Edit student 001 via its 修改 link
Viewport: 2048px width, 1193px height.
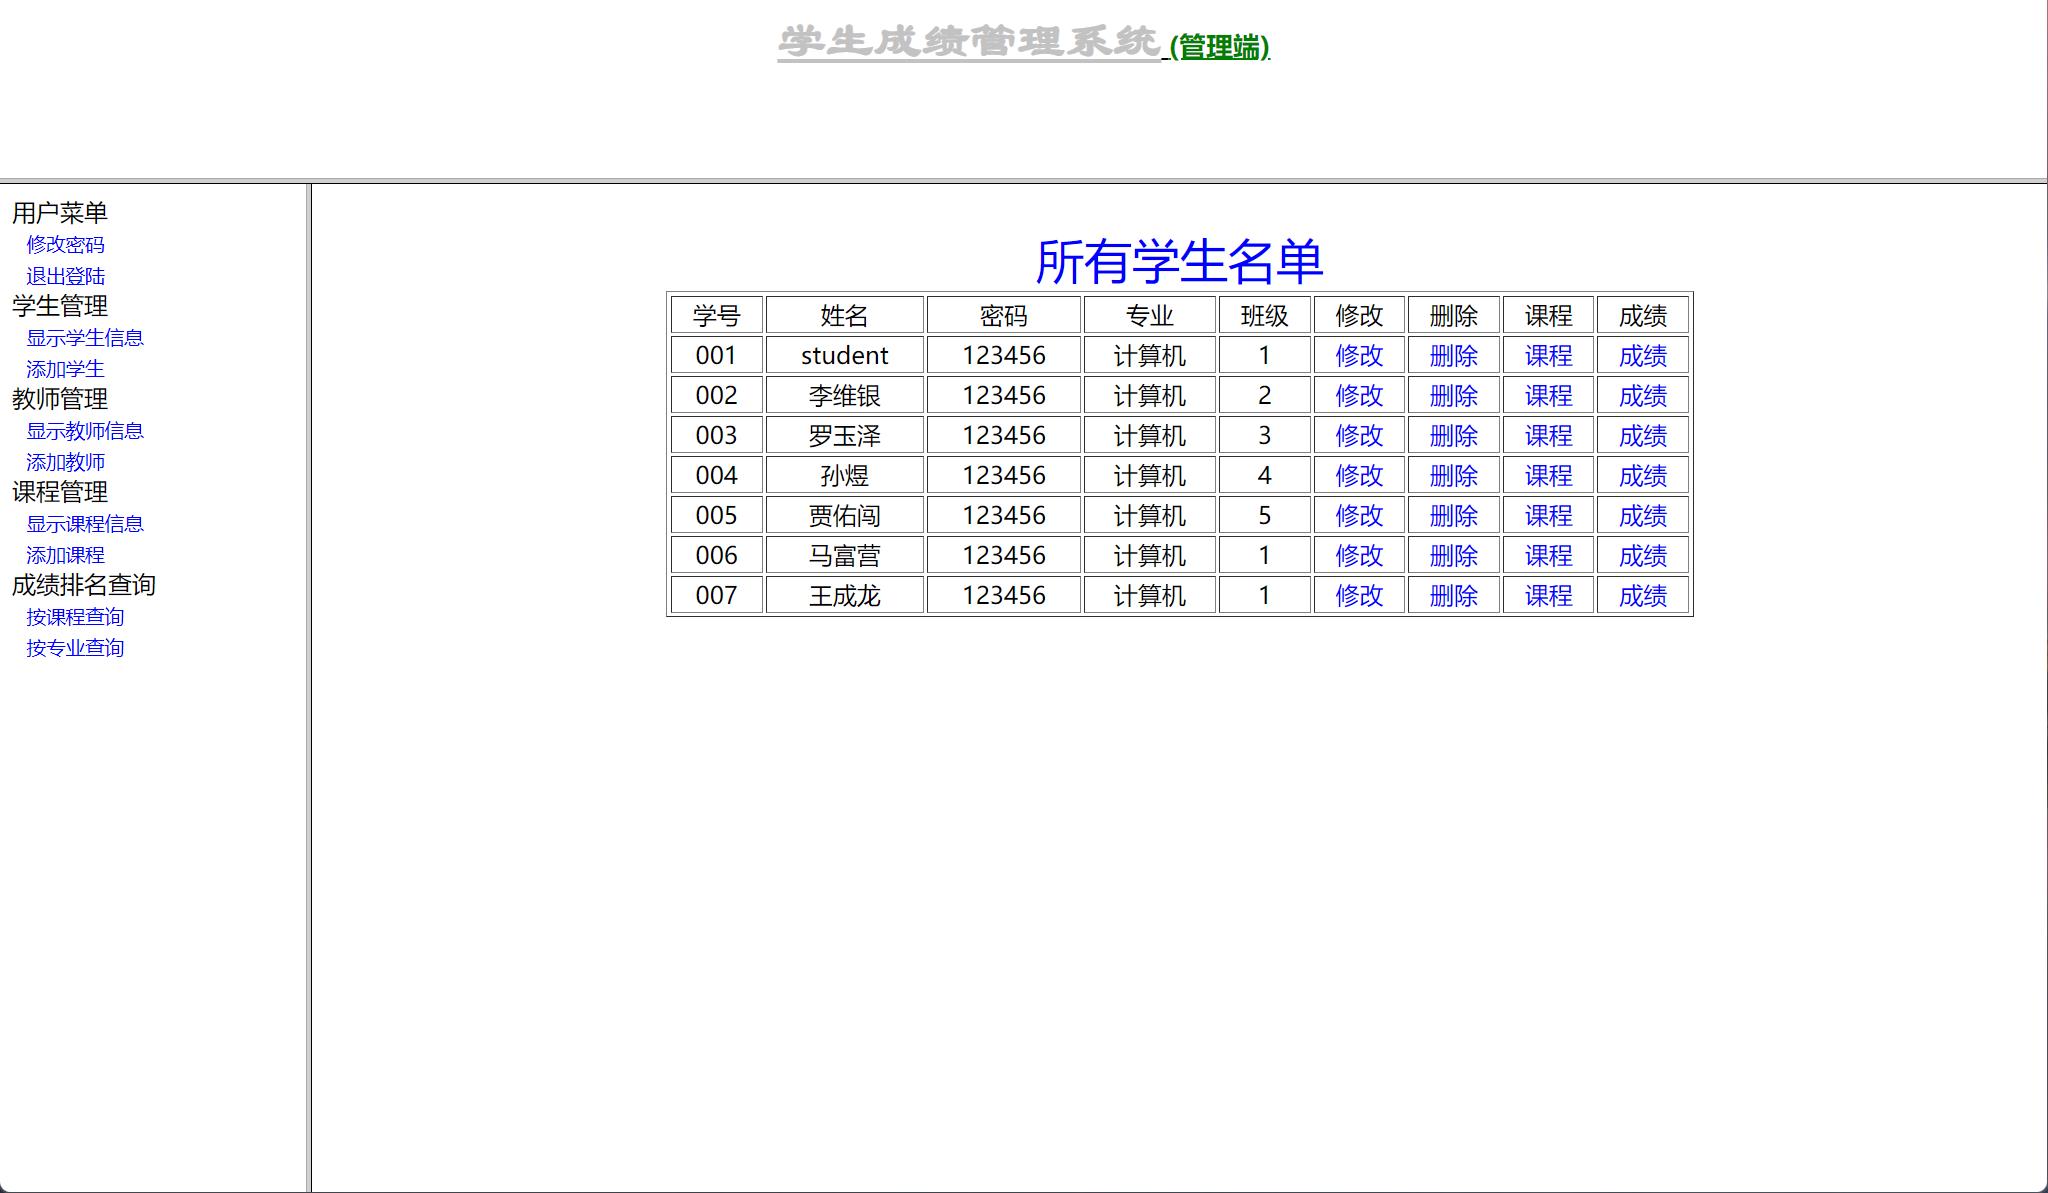pyautogui.click(x=1358, y=355)
